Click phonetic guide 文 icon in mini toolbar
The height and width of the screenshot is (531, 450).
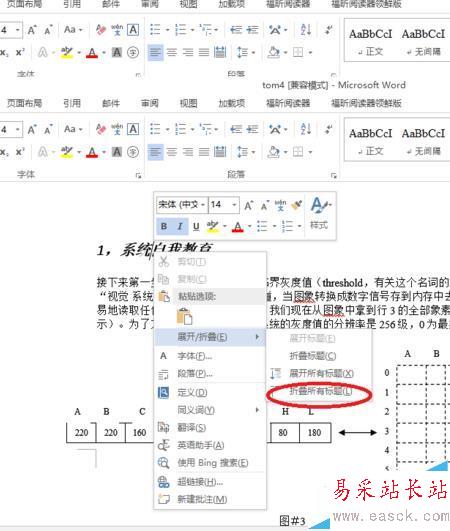pos(280,205)
